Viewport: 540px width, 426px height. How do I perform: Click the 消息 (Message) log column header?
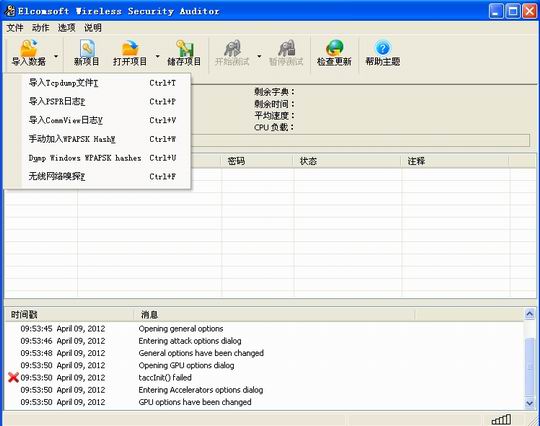(274, 314)
